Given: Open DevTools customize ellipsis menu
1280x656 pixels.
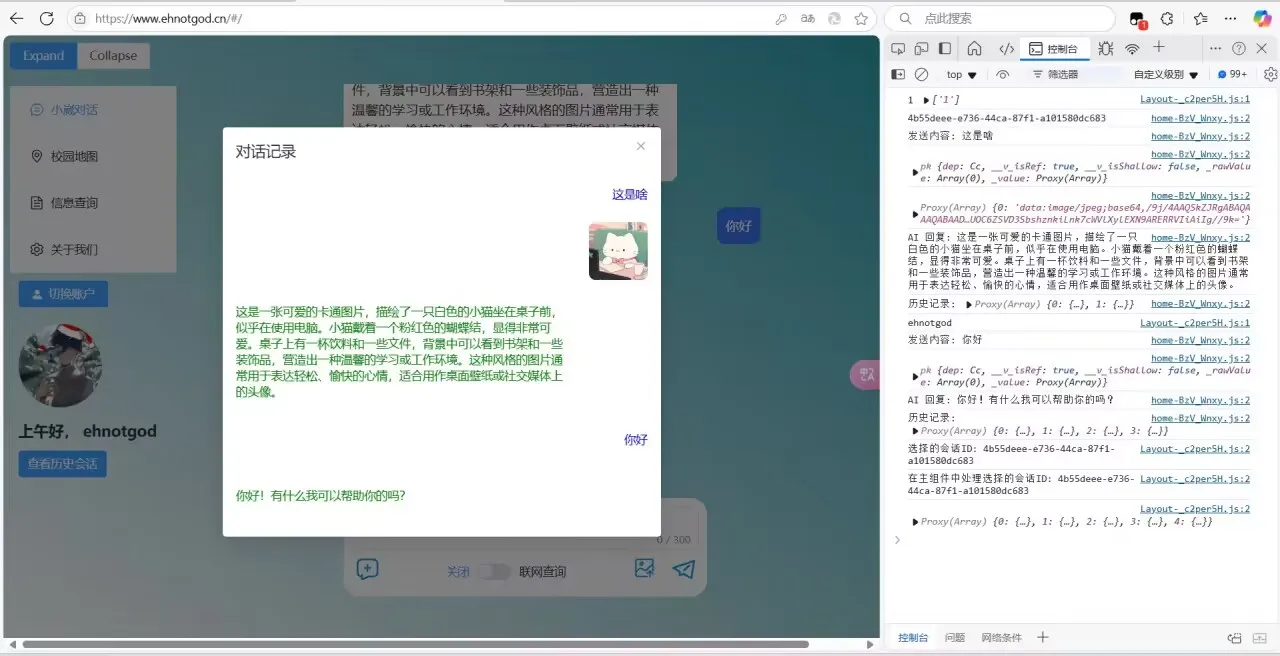Looking at the screenshot, I should click(1215, 49).
